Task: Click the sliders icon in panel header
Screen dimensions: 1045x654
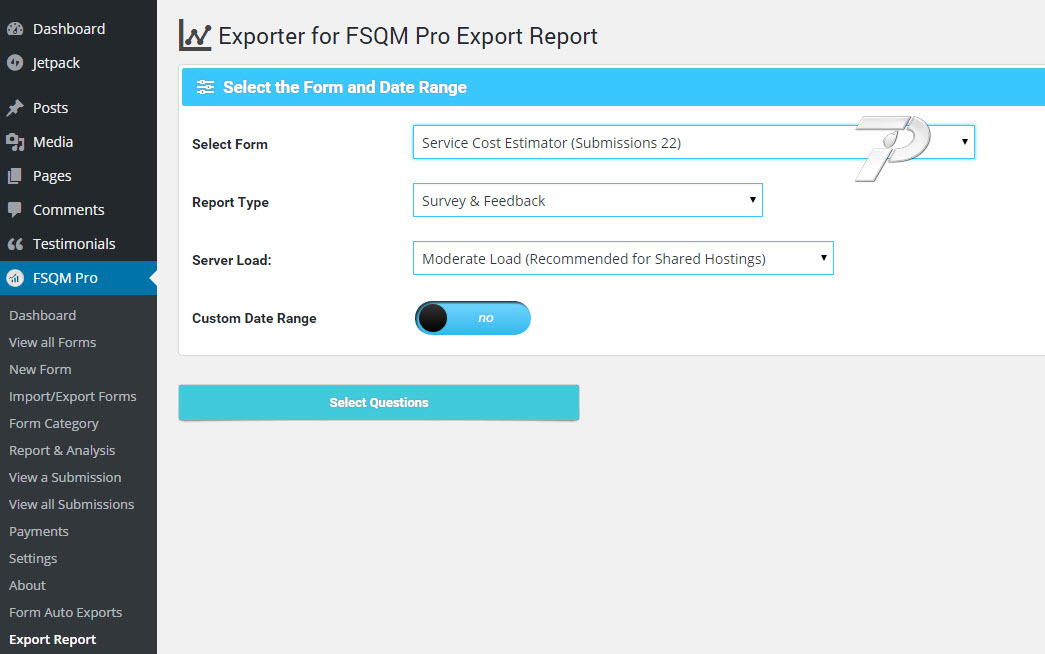Action: click(205, 87)
